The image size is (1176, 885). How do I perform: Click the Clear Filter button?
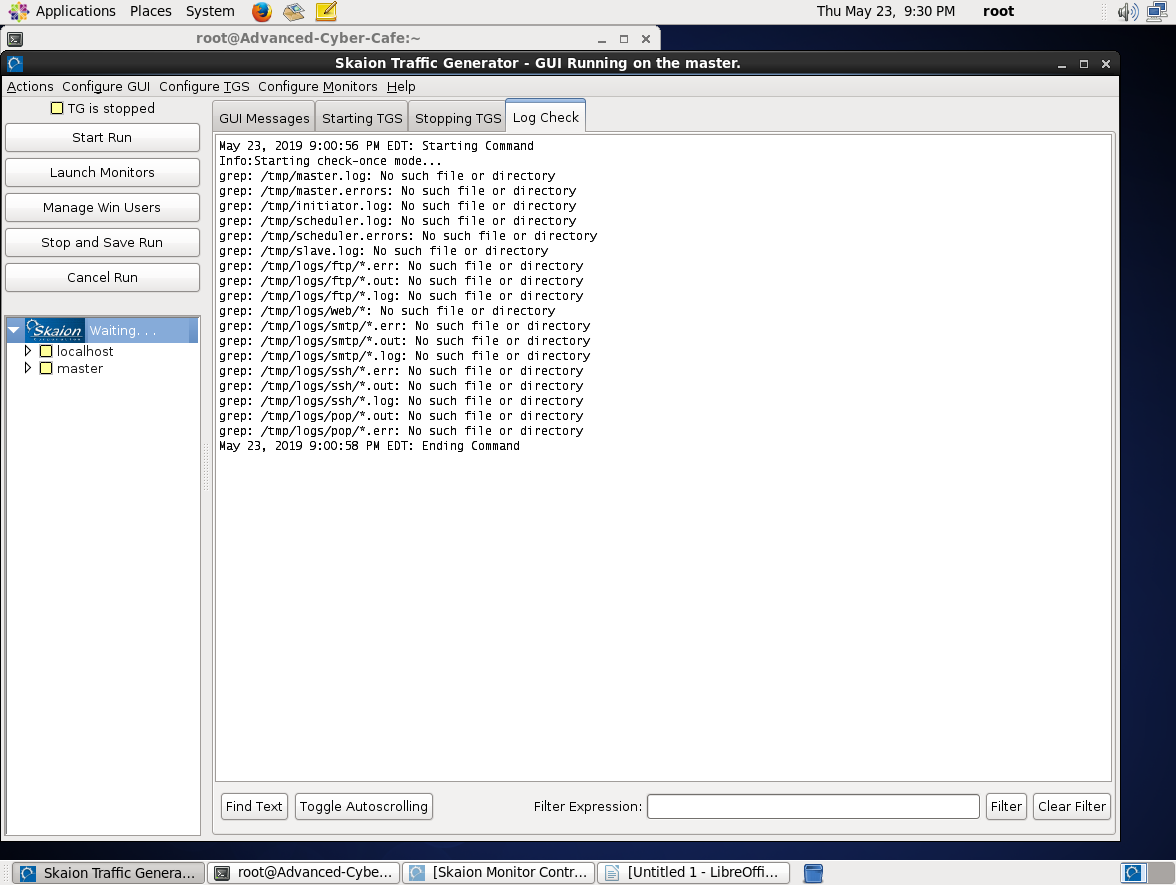point(1072,806)
